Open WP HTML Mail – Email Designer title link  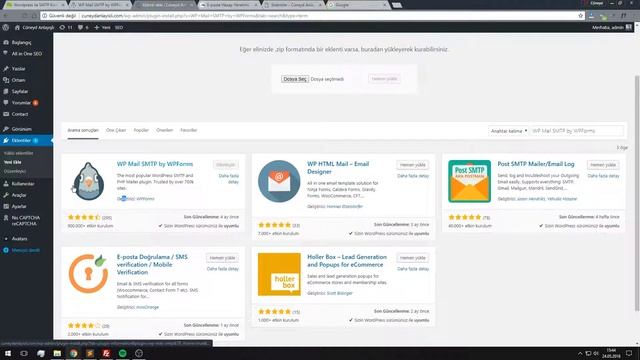pos(338,167)
